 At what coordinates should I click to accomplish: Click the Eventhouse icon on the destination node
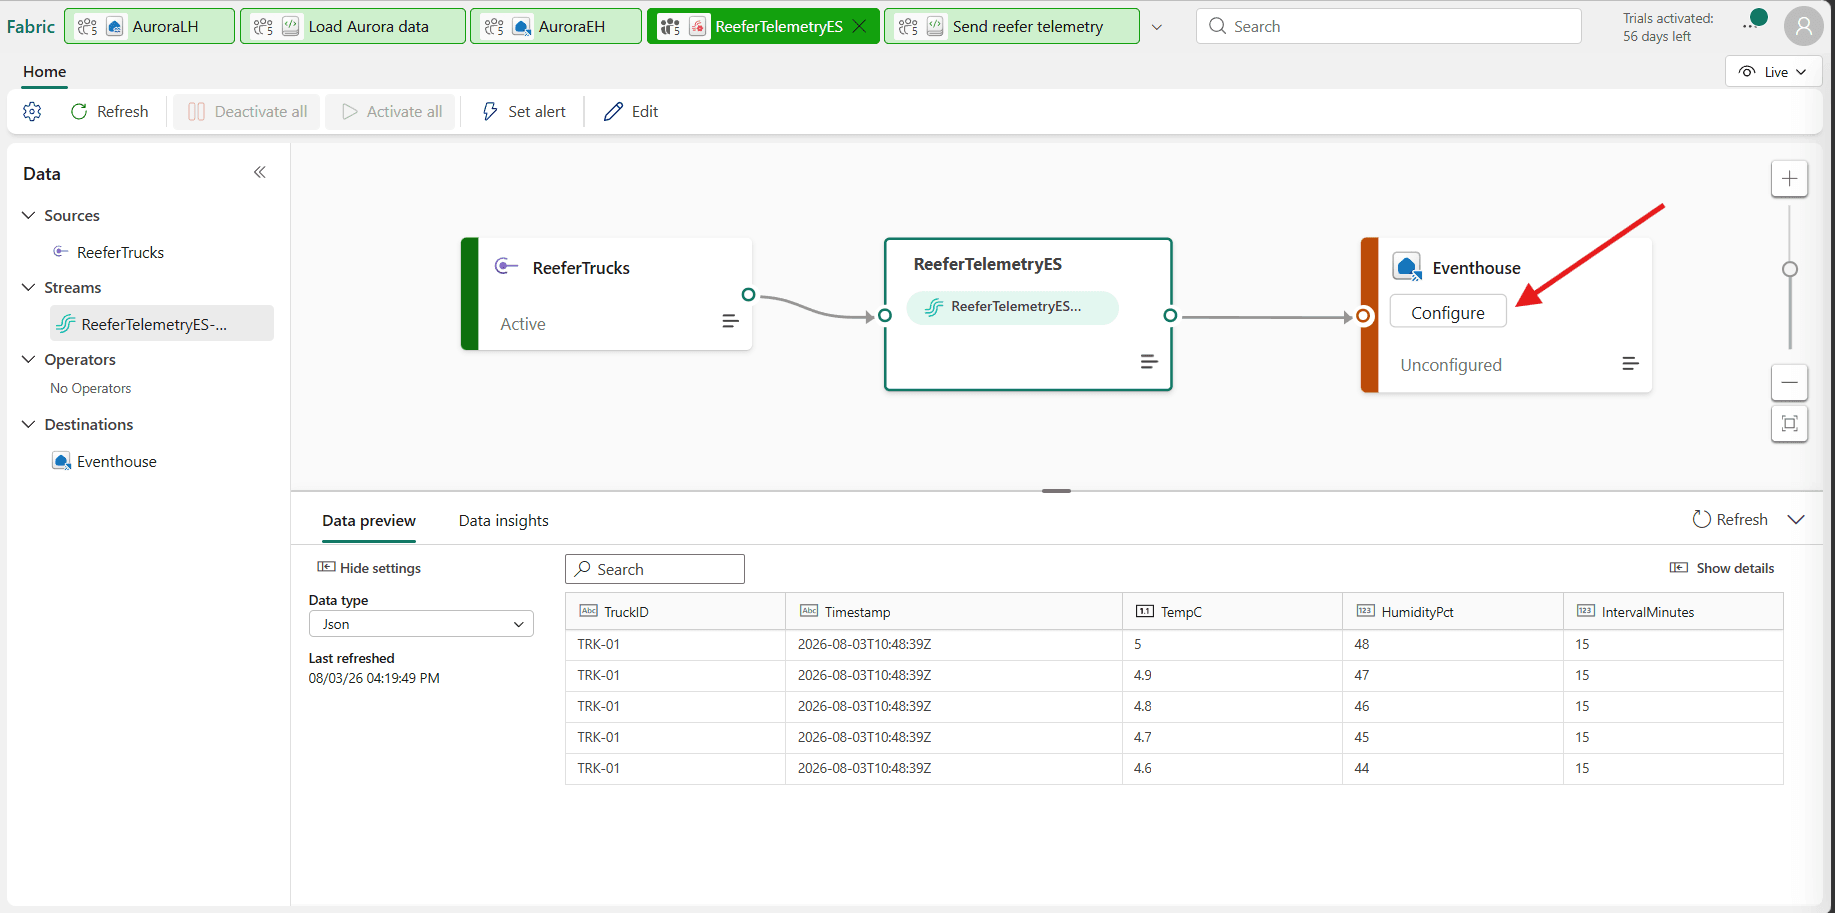pos(1408,267)
